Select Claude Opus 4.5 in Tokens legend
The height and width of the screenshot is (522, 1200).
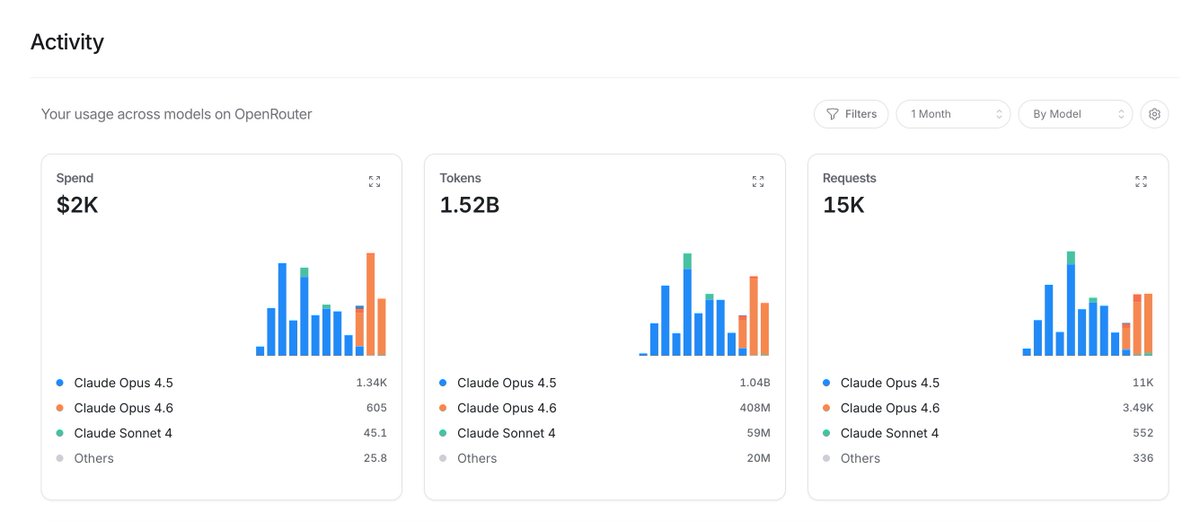tap(506, 383)
